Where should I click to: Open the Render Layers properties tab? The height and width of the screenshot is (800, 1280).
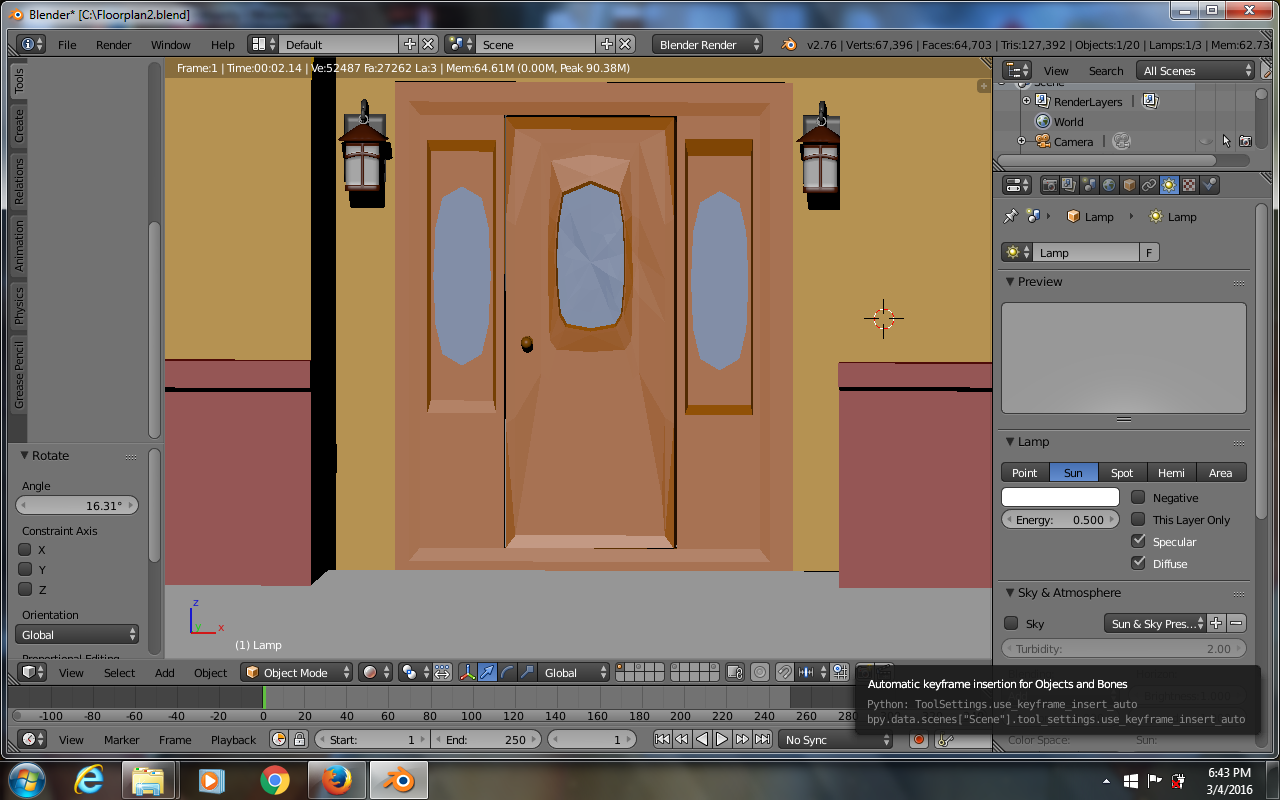pos(1069,185)
